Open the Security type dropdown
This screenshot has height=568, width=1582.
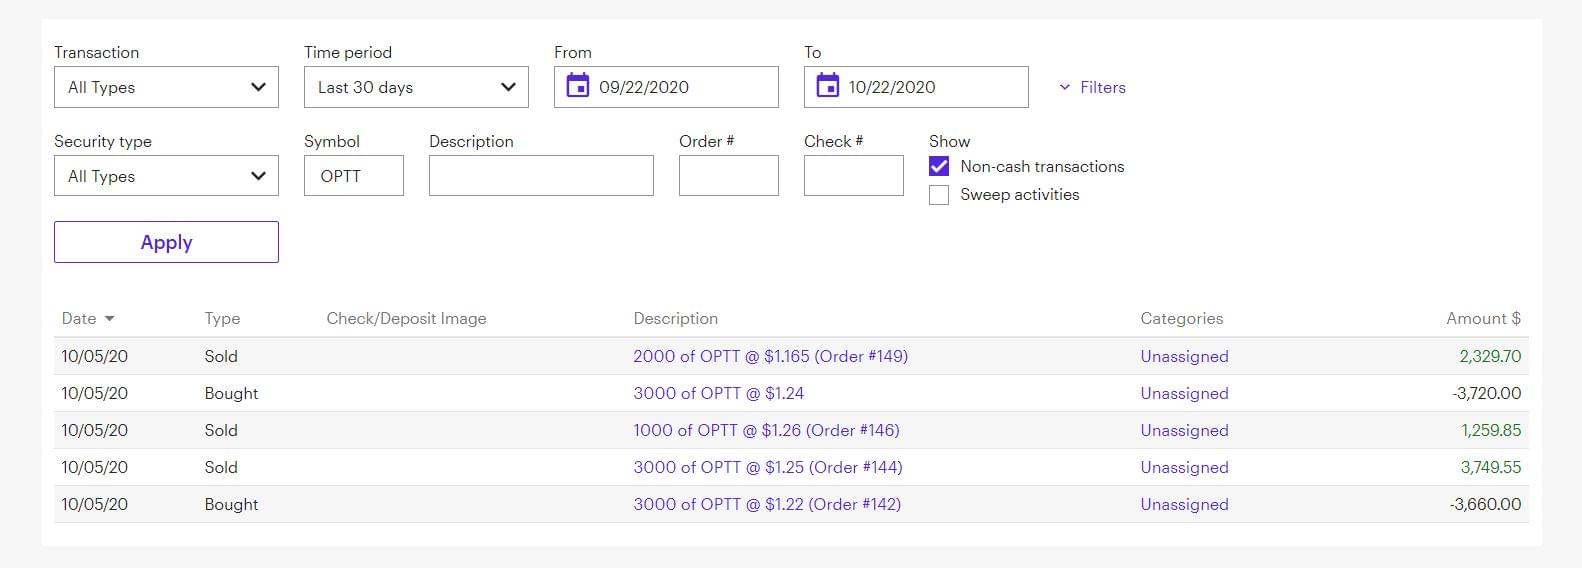(x=166, y=176)
